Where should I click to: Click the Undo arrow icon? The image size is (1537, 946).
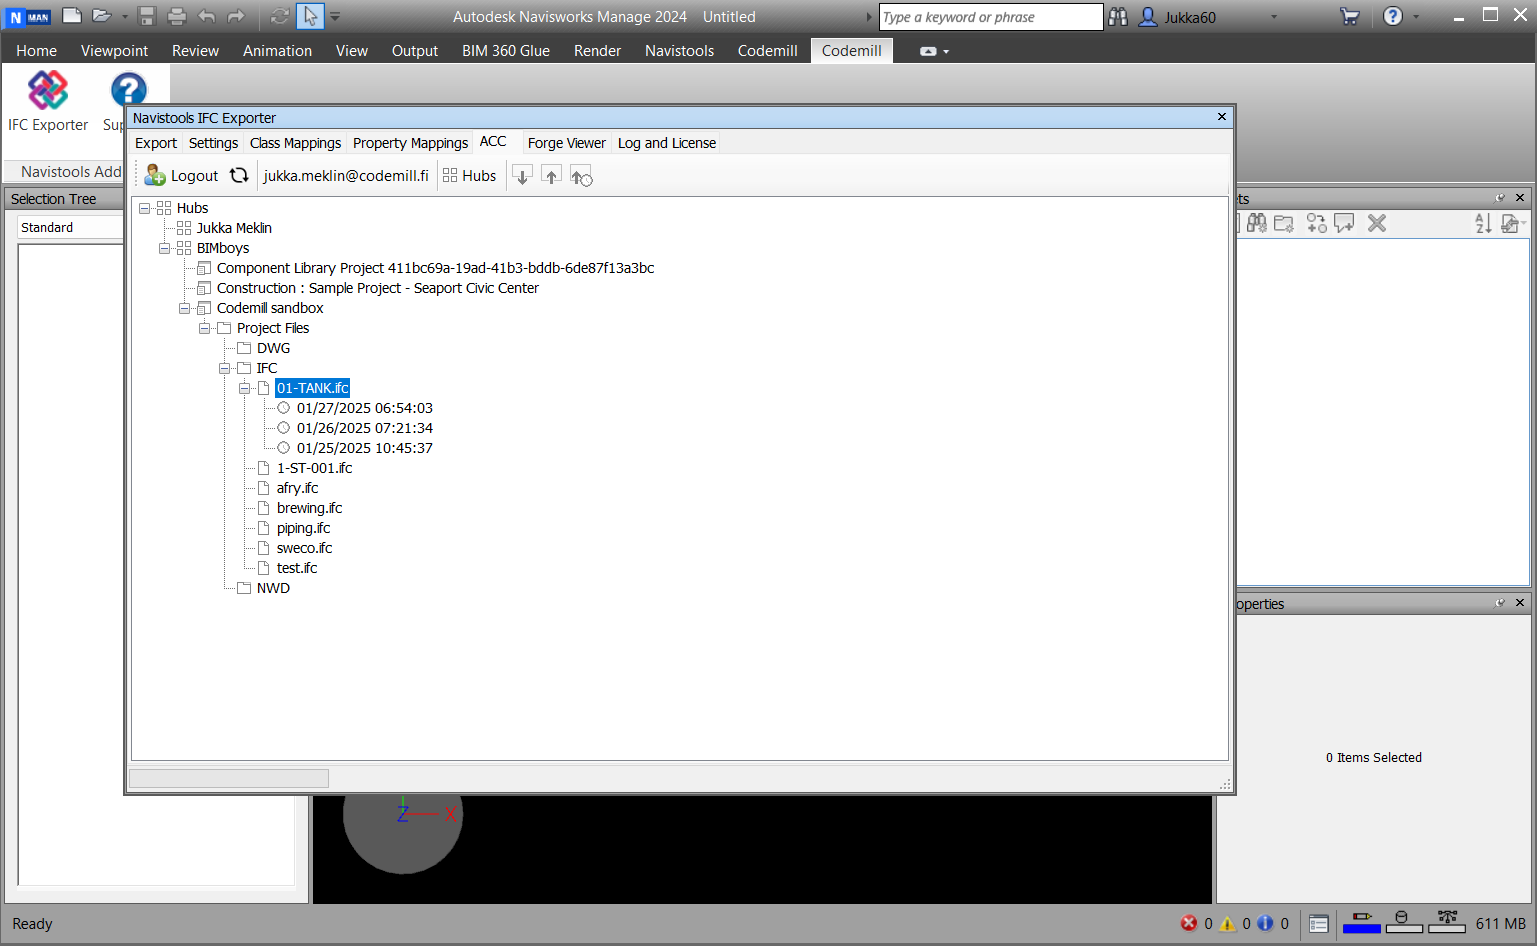tap(207, 16)
